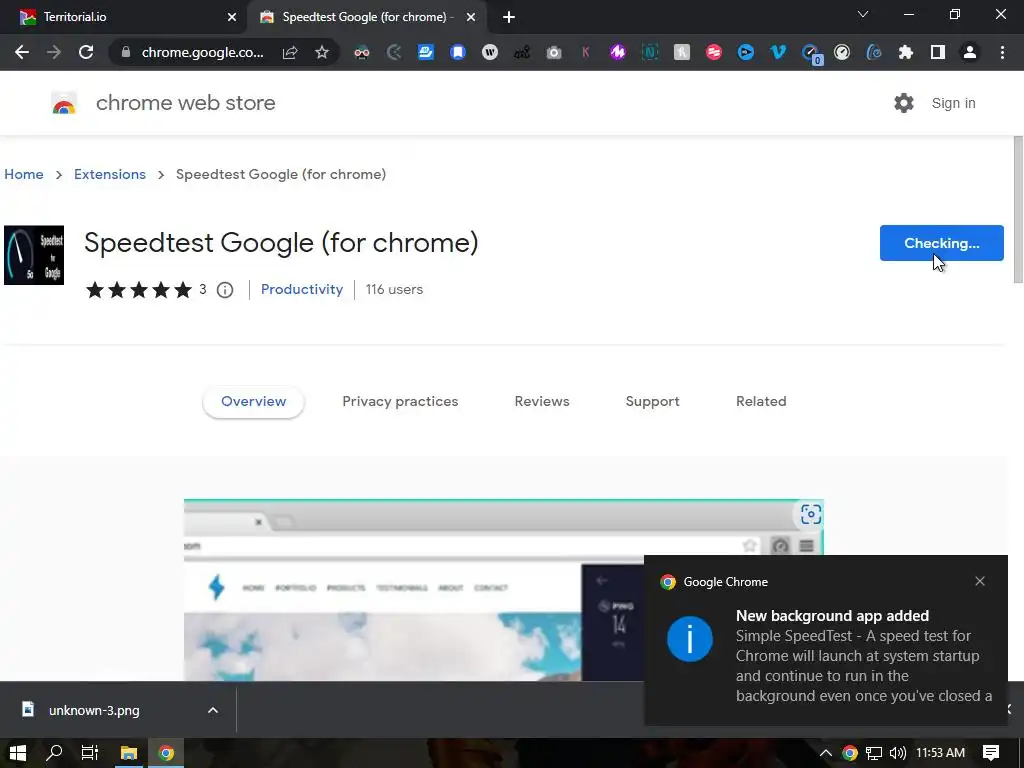Screen dimensions: 1024x768
Task: Reload the current page
Action: click(86, 52)
